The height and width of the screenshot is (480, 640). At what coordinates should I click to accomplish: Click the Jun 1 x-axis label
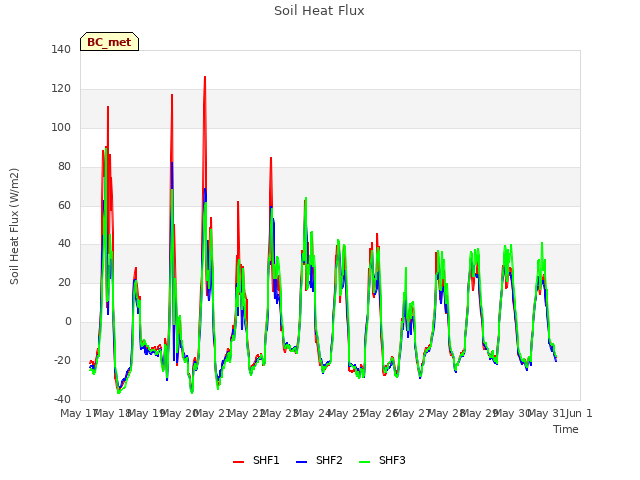tap(579, 413)
